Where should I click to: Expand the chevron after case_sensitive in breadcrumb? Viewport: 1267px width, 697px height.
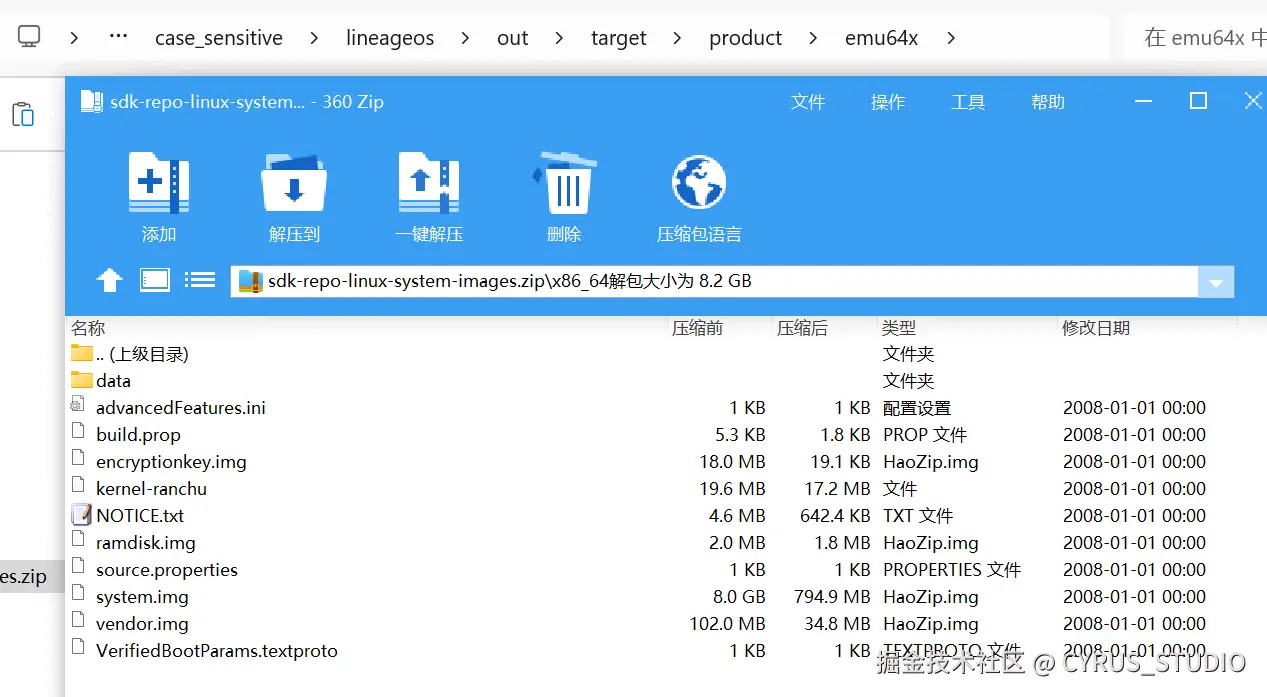tap(314, 38)
